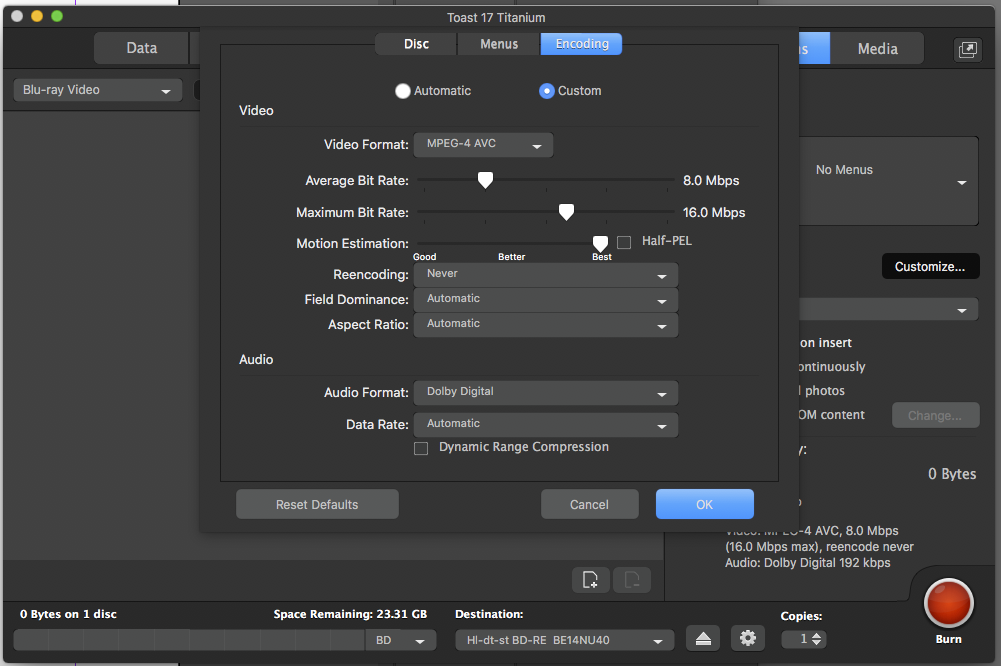Click the red Burn button
This screenshot has height=666, width=1001.
[948, 603]
